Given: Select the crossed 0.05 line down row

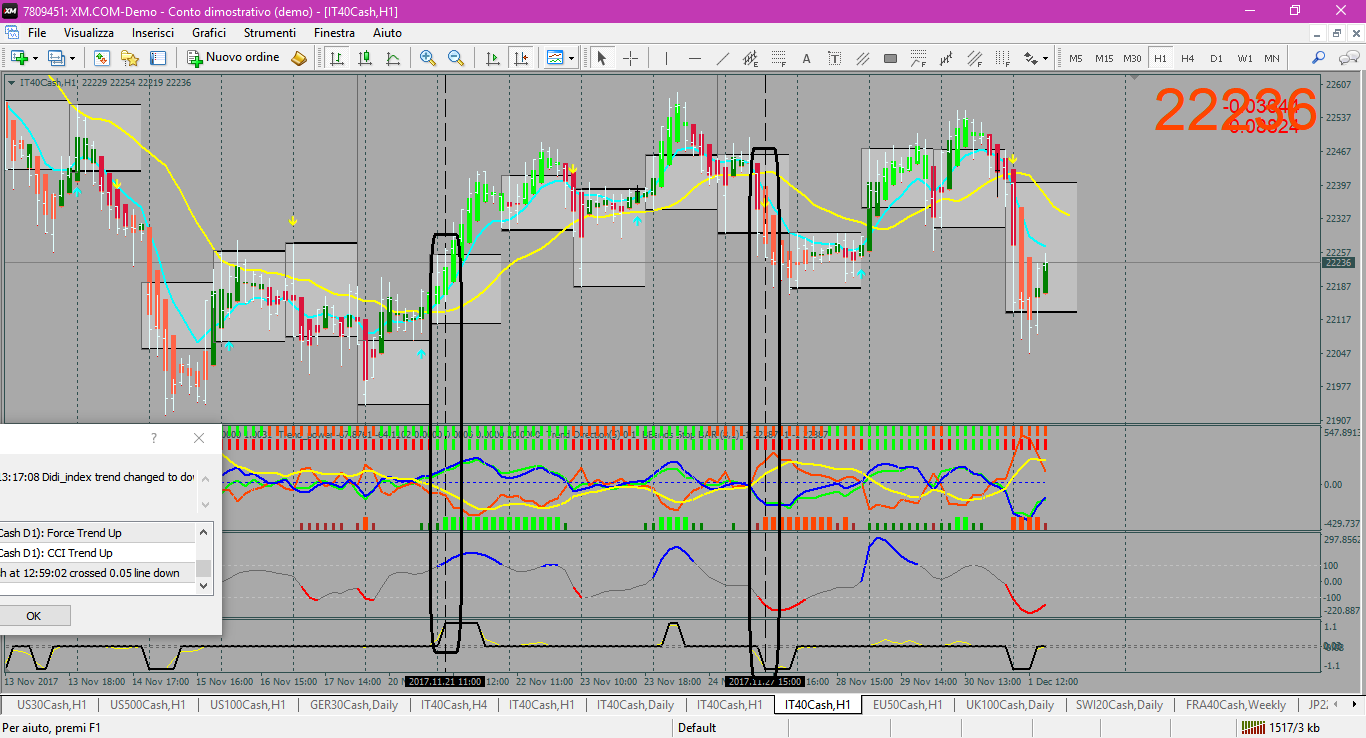Looking at the screenshot, I should [97, 573].
